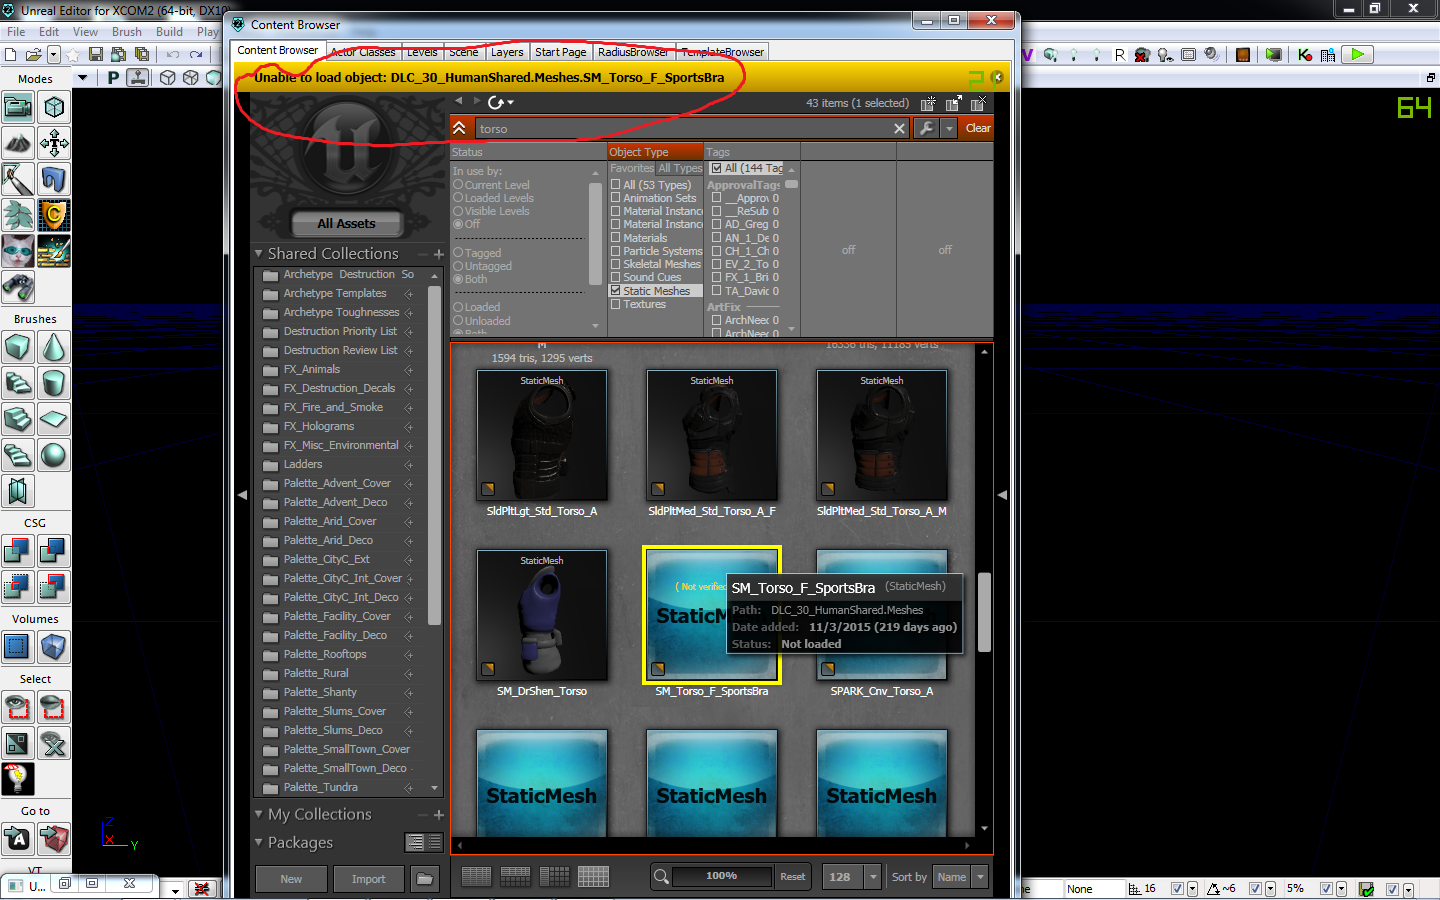This screenshot has height=900, width=1440.
Task: Click the CSG Add brush icon
Action: (18, 551)
